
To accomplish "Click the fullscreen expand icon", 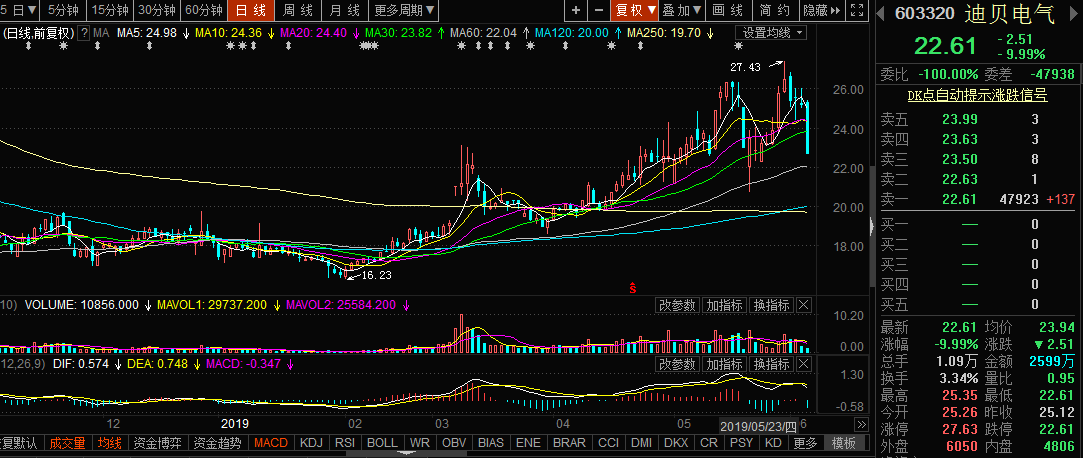I will click(862, 10).
